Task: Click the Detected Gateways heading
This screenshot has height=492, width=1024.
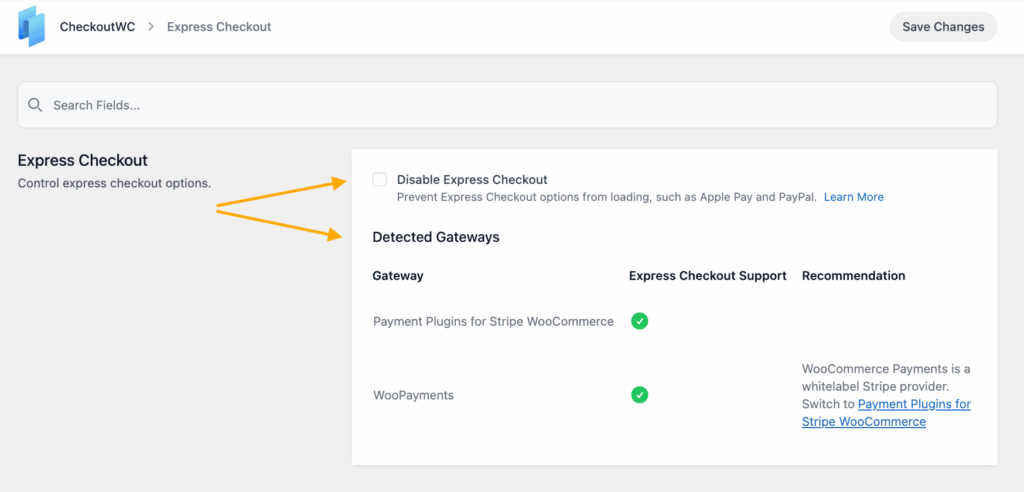Action: tap(436, 237)
